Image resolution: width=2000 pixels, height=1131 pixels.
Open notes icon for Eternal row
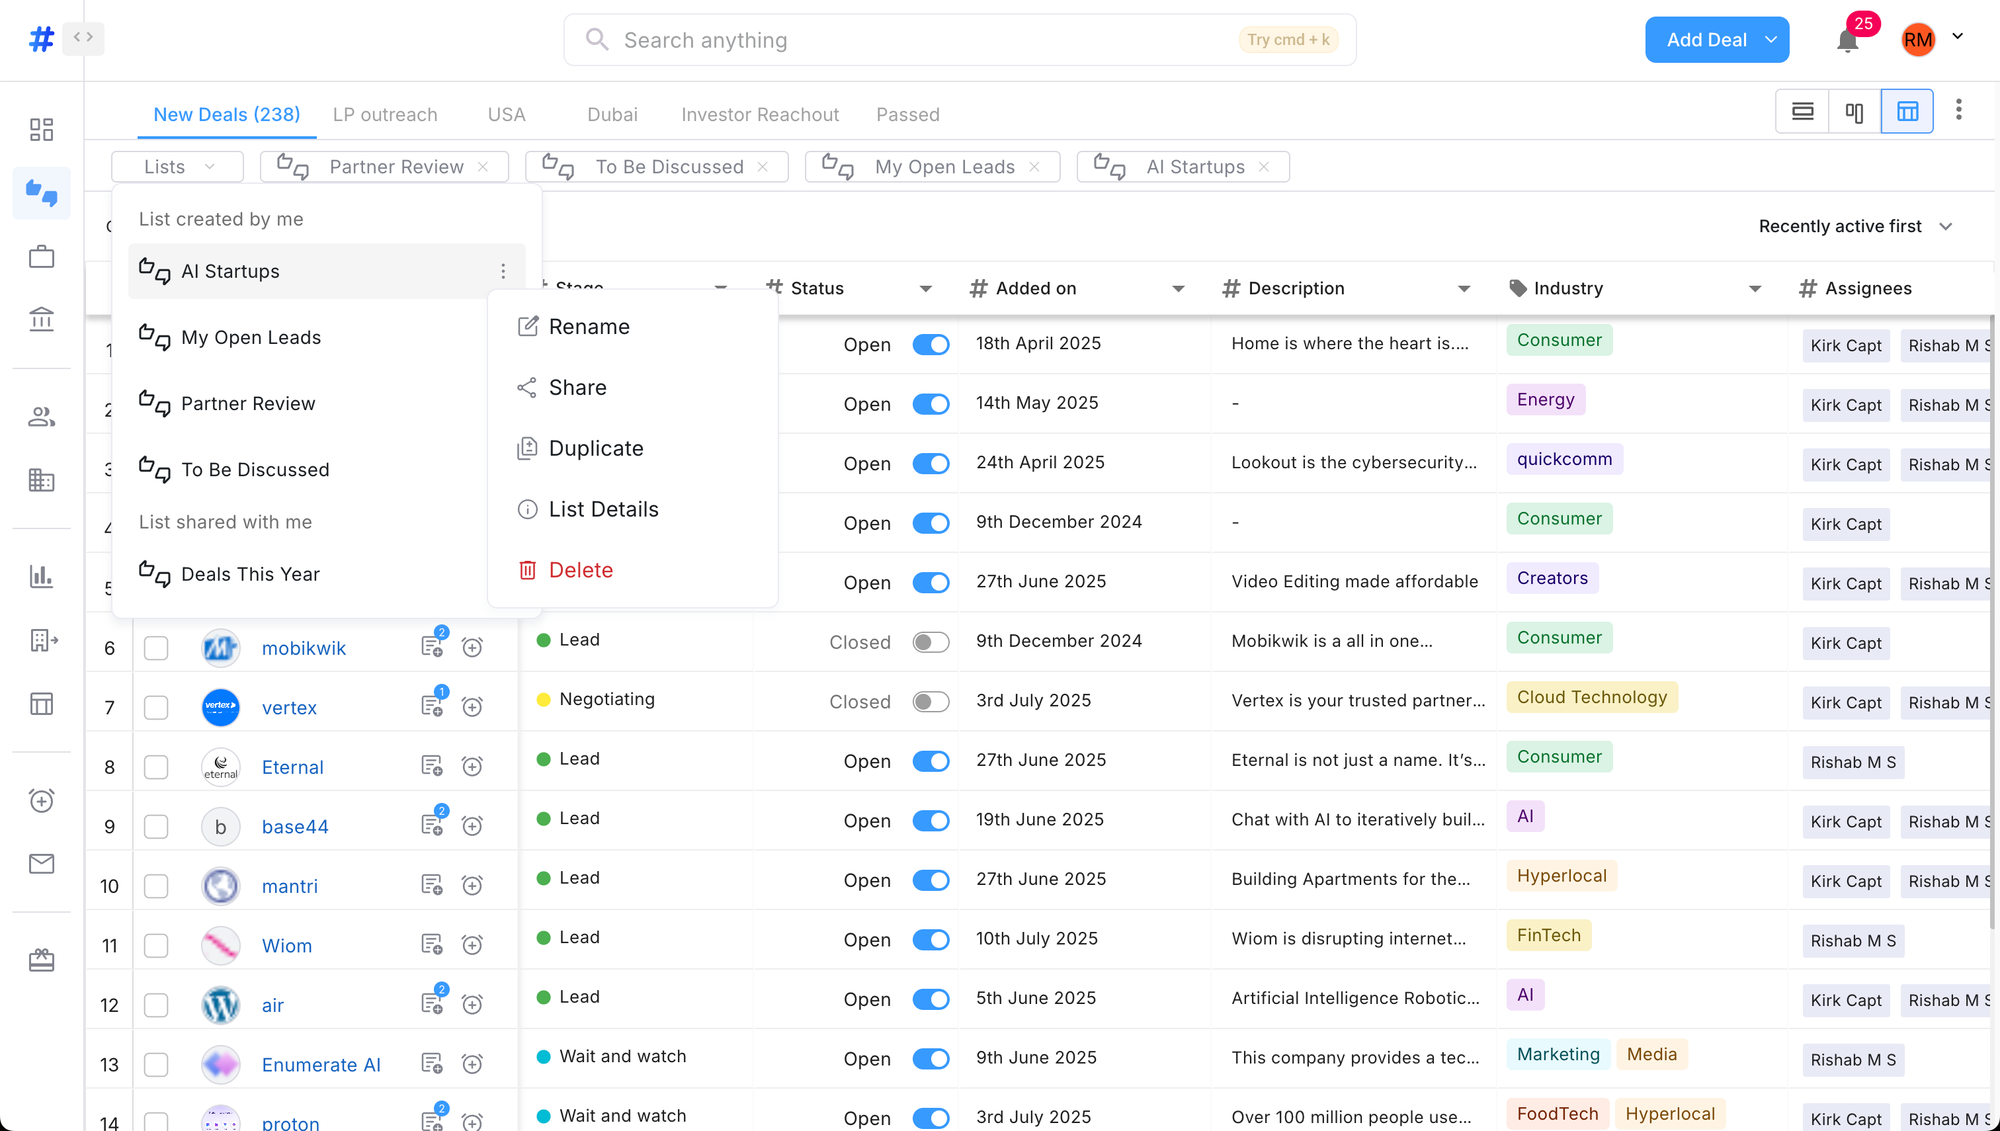(x=432, y=766)
